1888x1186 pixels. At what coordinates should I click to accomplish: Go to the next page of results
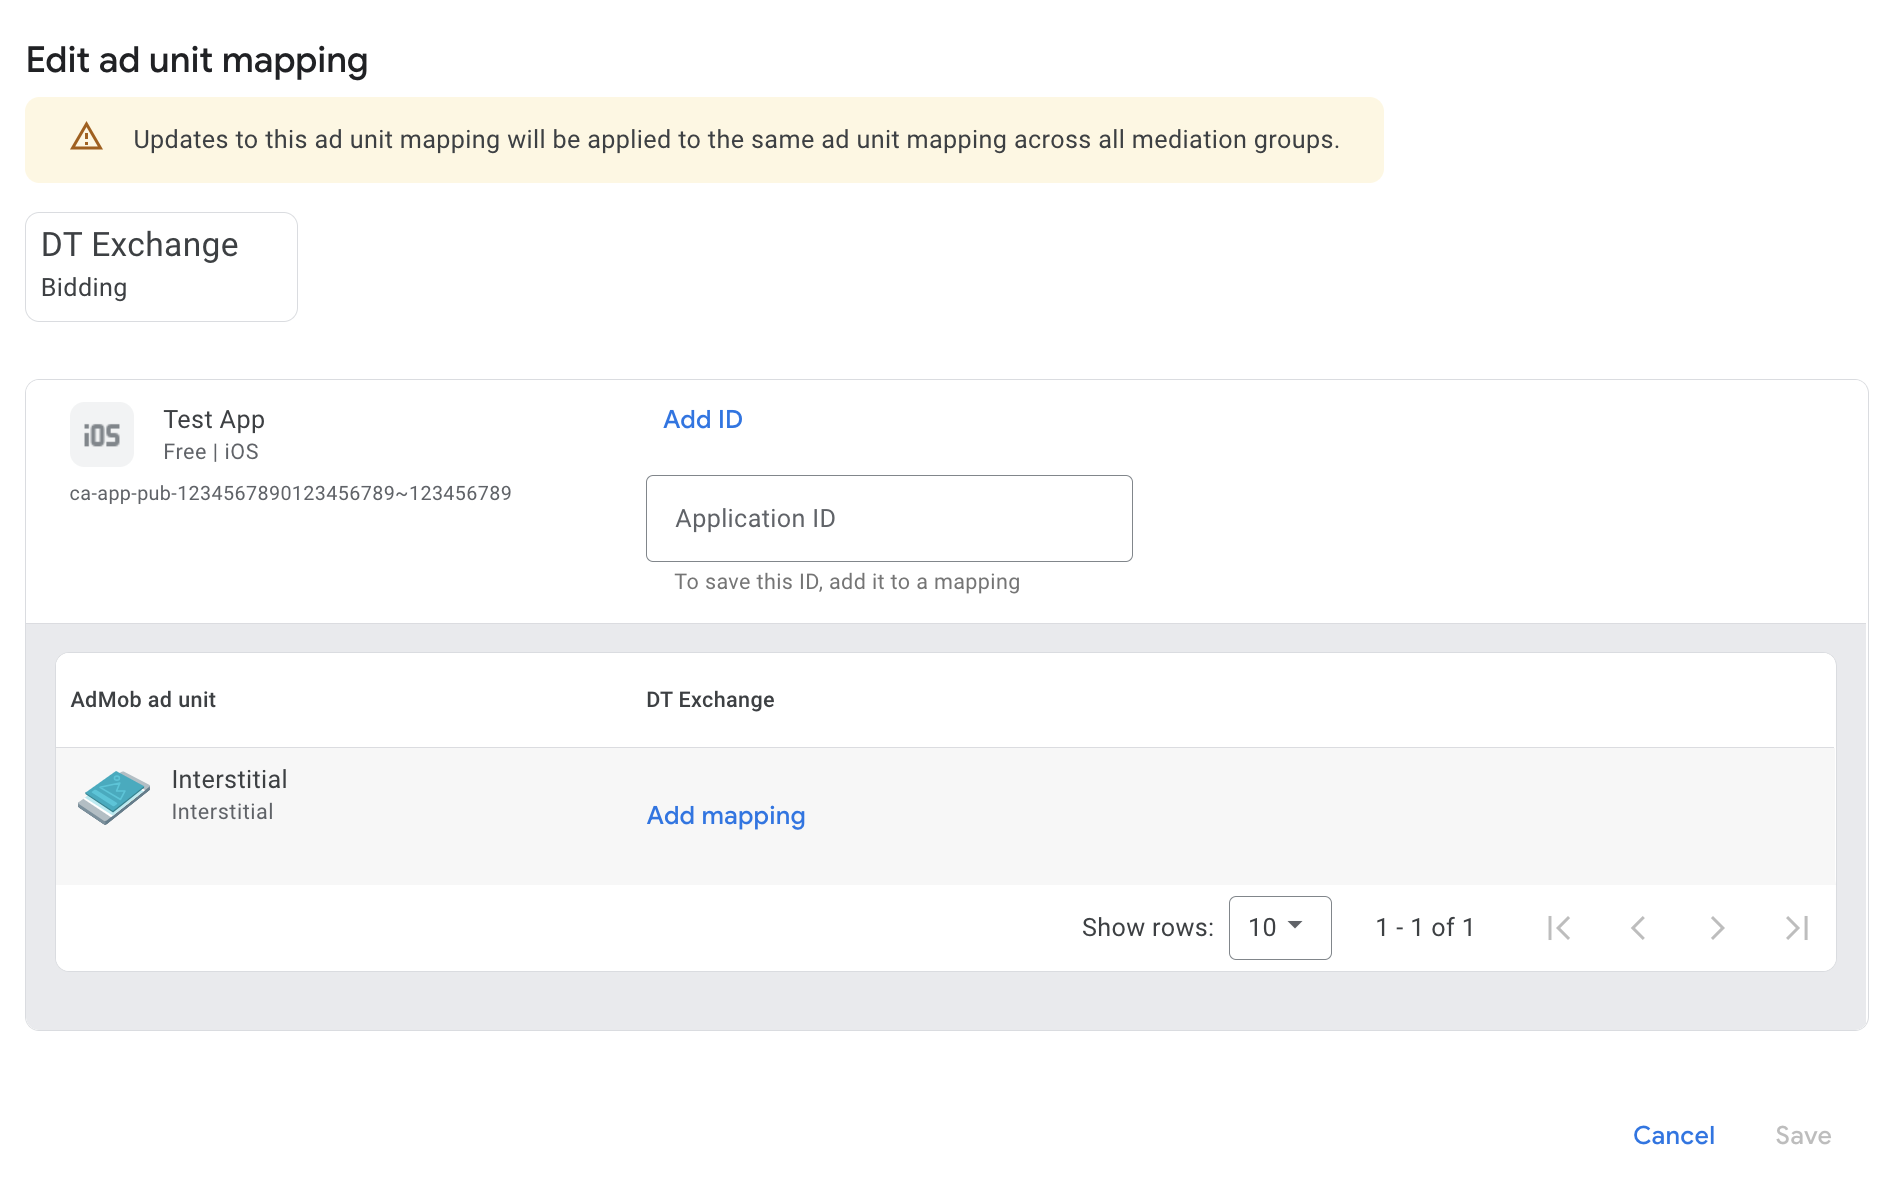[x=1717, y=928]
